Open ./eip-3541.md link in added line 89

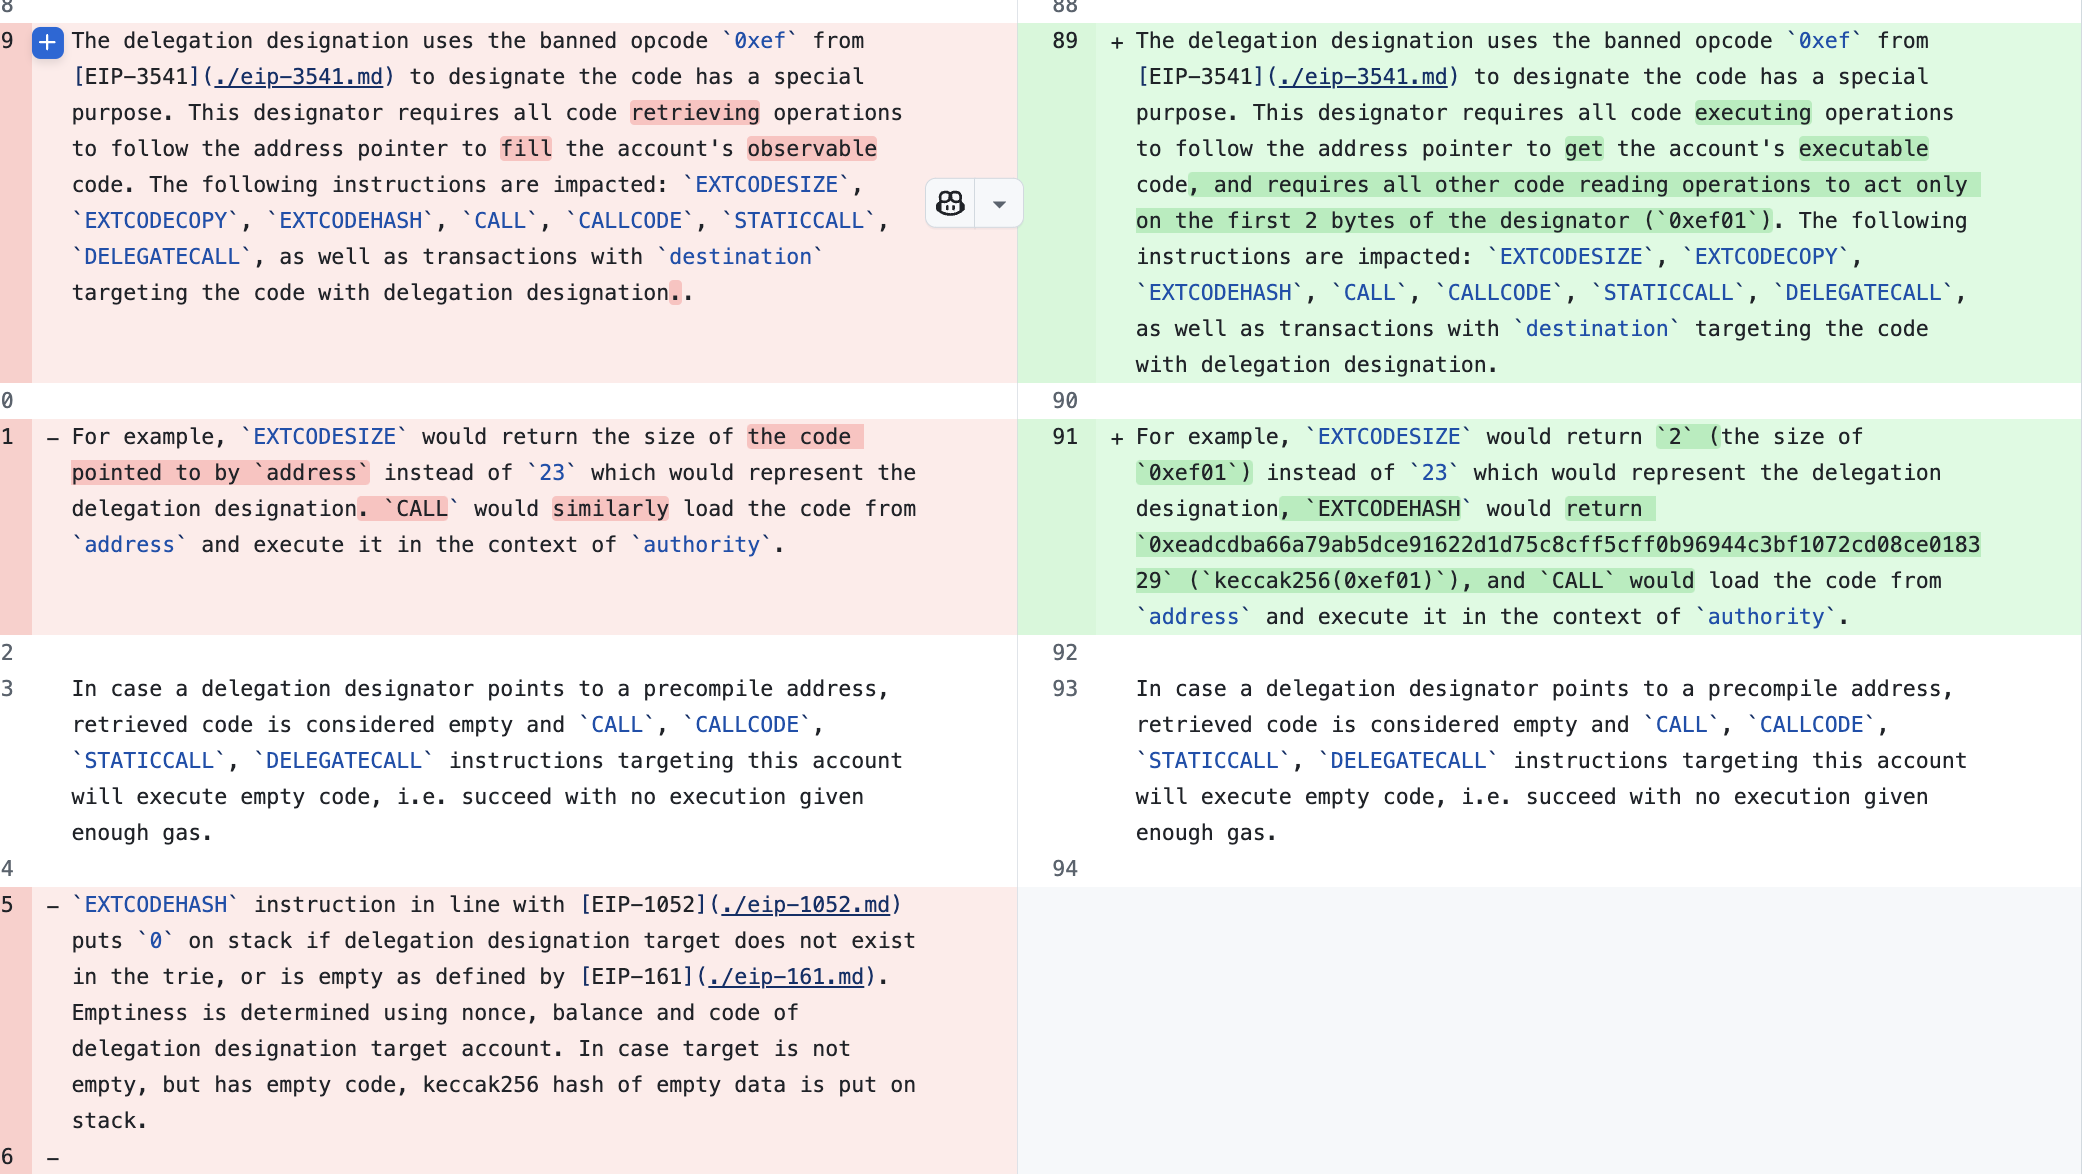1363,77
